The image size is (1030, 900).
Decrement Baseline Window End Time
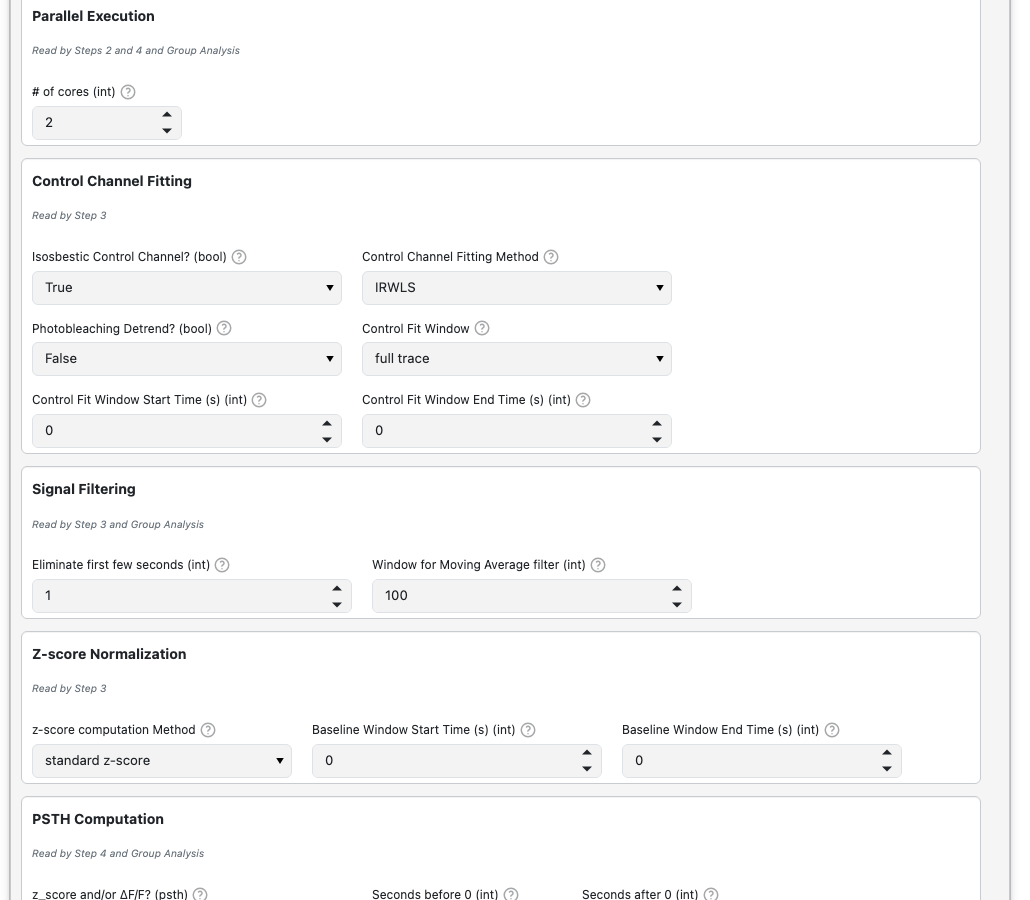887,769
